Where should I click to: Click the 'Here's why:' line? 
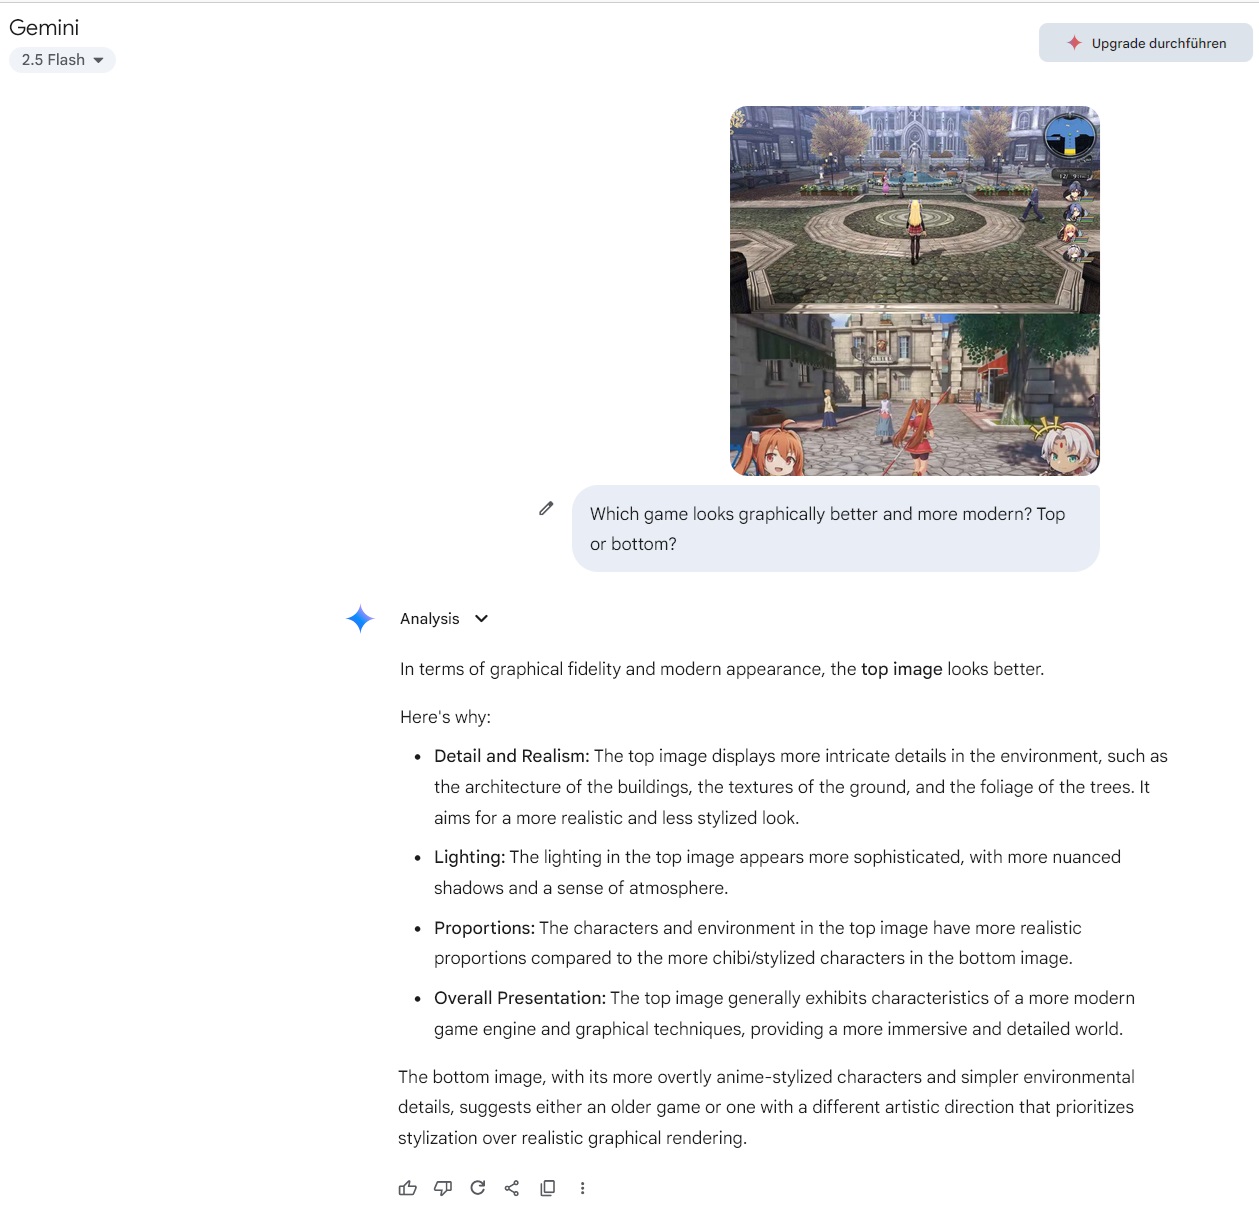445,717
